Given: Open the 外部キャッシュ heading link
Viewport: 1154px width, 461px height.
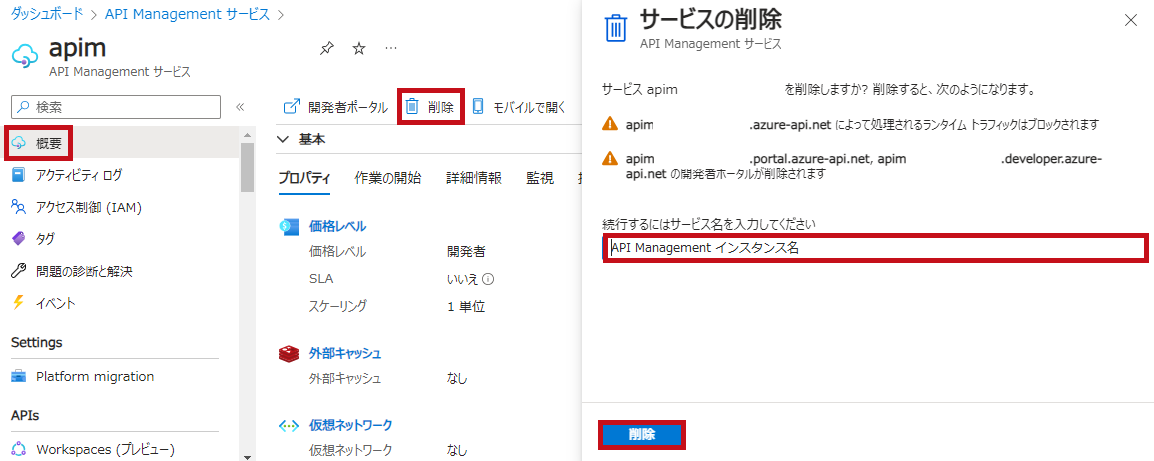Looking at the screenshot, I should point(345,353).
